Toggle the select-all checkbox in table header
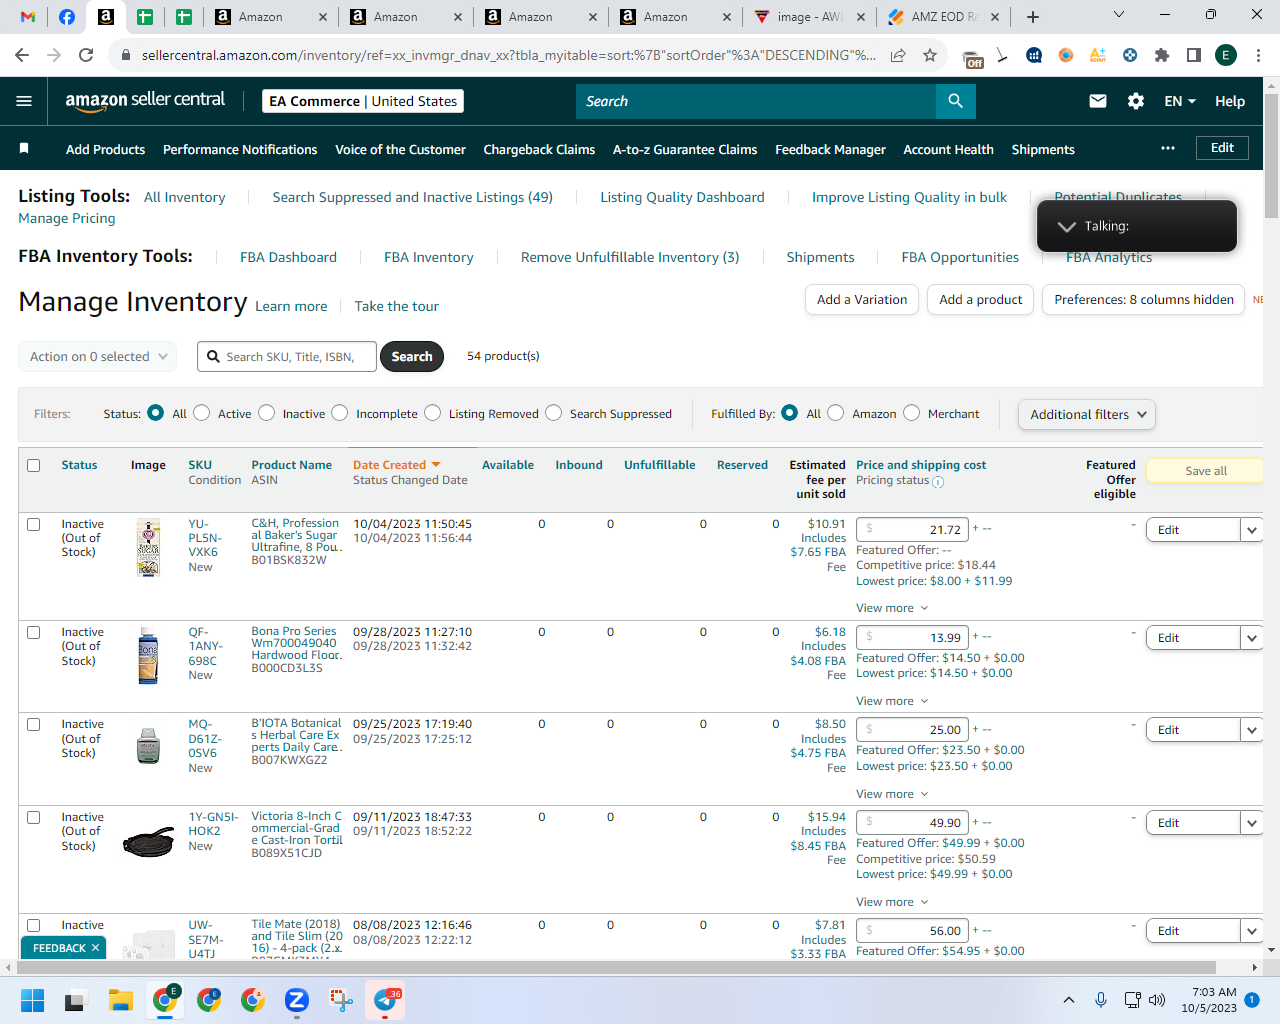This screenshot has width=1280, height=1024. click(34, 465)
